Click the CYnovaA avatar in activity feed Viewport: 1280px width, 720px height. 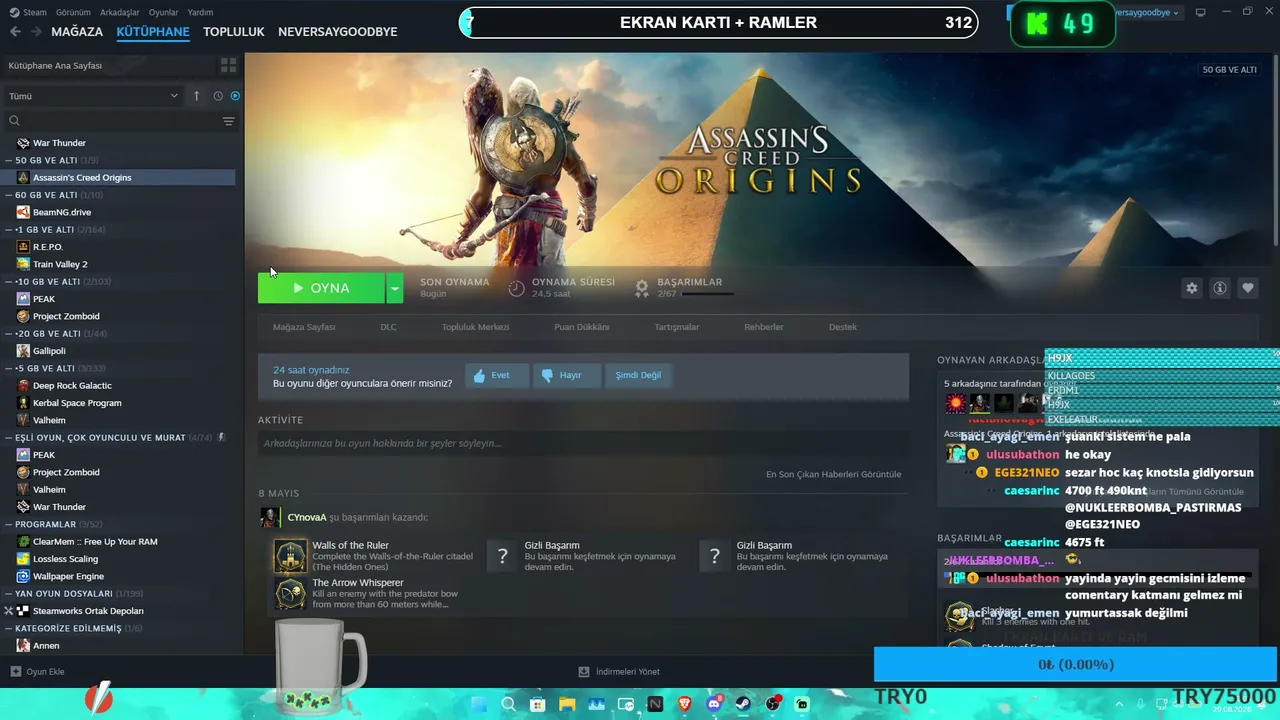269,517
